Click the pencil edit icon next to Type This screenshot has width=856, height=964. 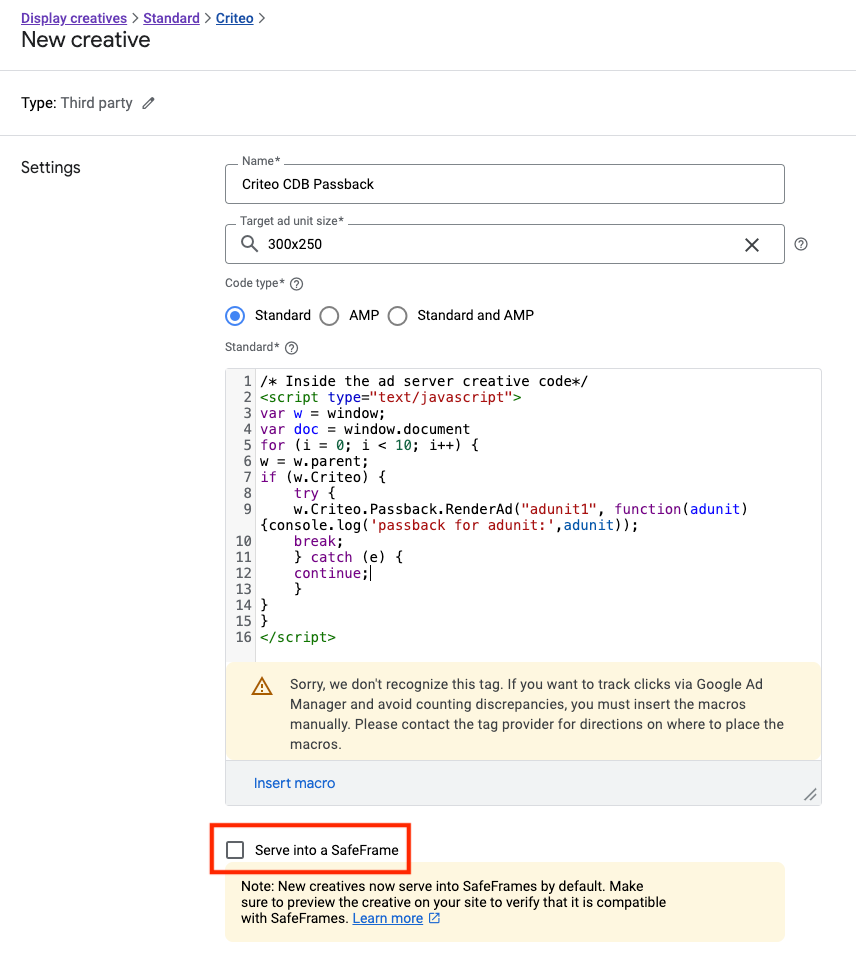coord(149,103)
